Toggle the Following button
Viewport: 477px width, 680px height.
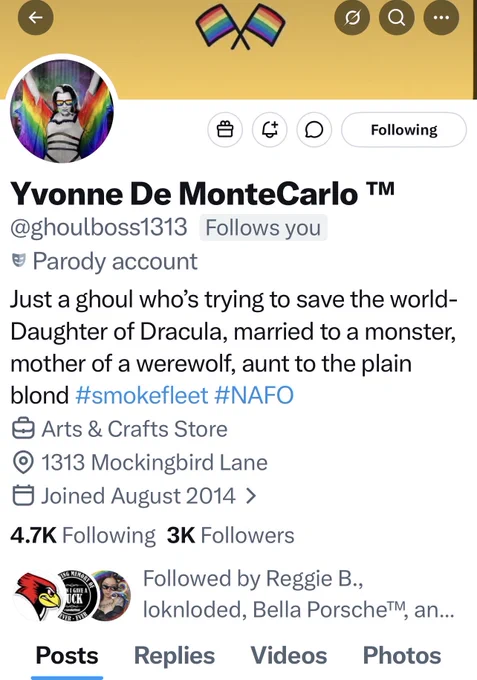point(404,130)
